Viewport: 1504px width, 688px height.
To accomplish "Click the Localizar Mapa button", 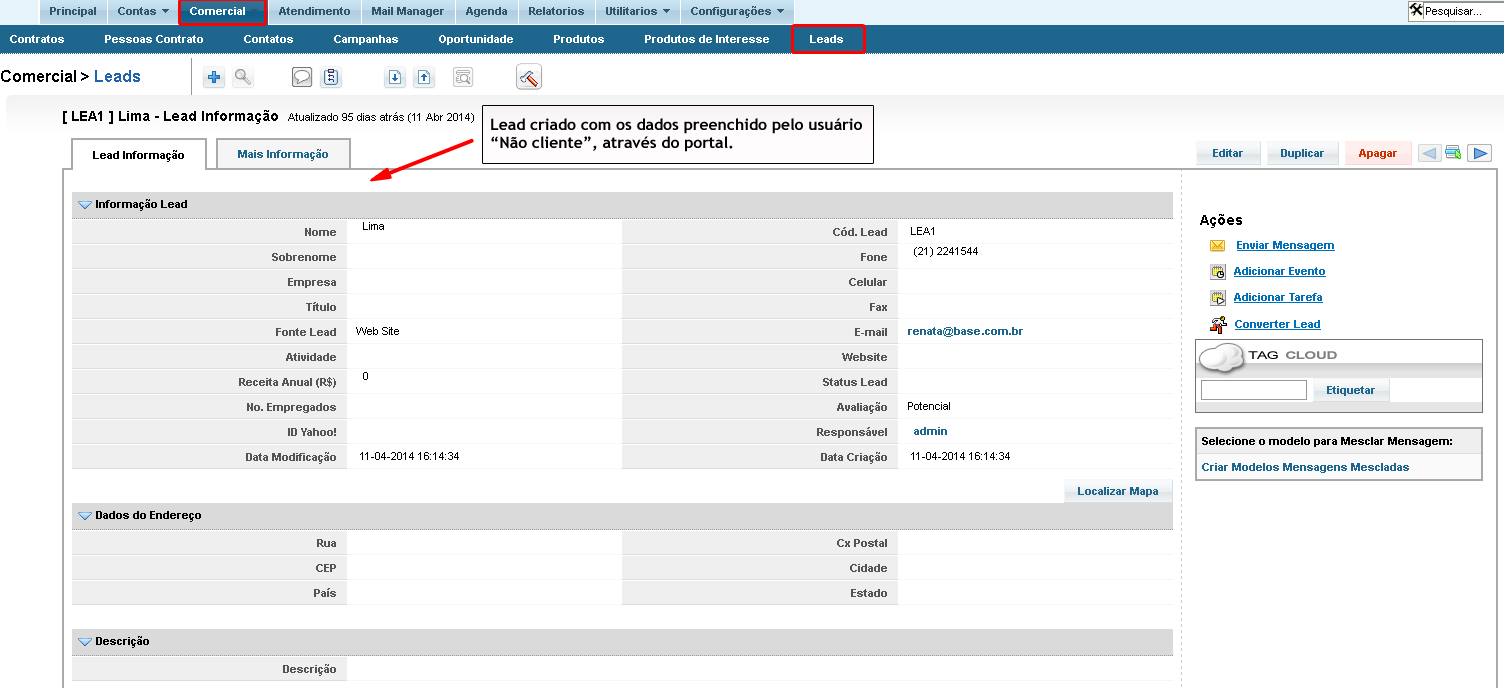I will click(x=1117, y=491).
